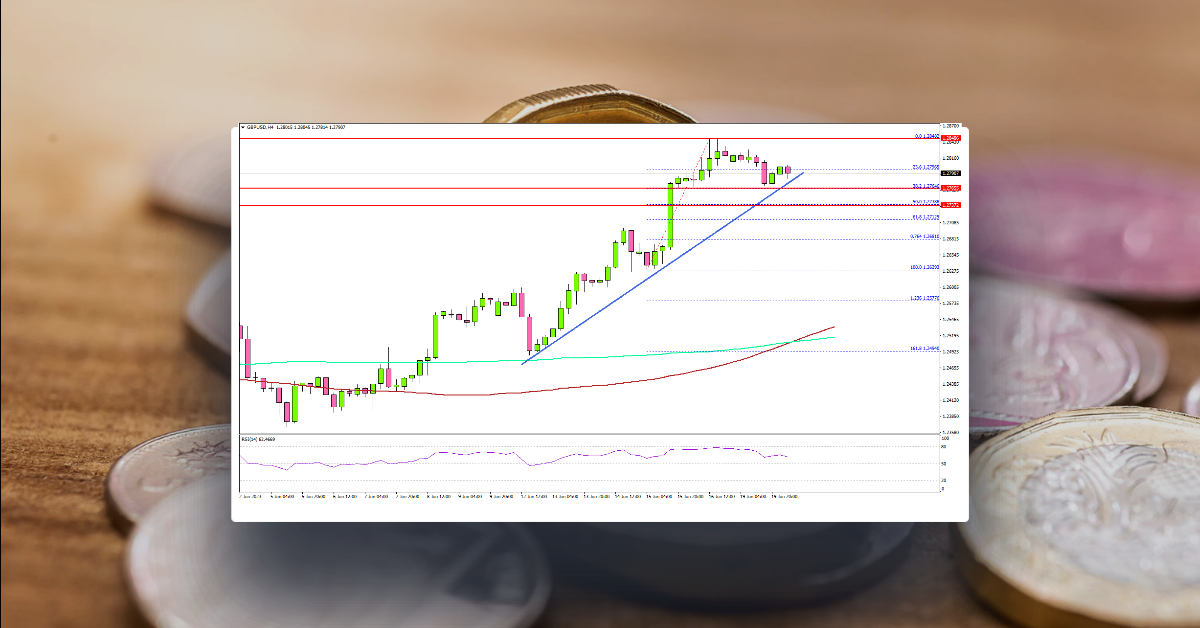
Task: Click the 61.8 Fibonacci retracement label
Action: (x=922, y=216)
